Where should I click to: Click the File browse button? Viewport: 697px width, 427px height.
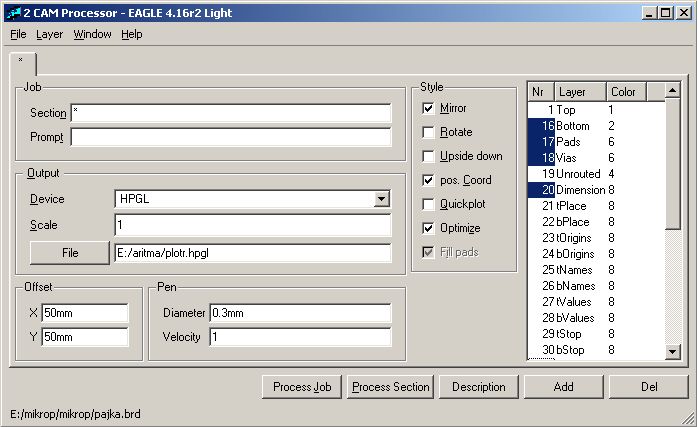[x=70, y=253]
